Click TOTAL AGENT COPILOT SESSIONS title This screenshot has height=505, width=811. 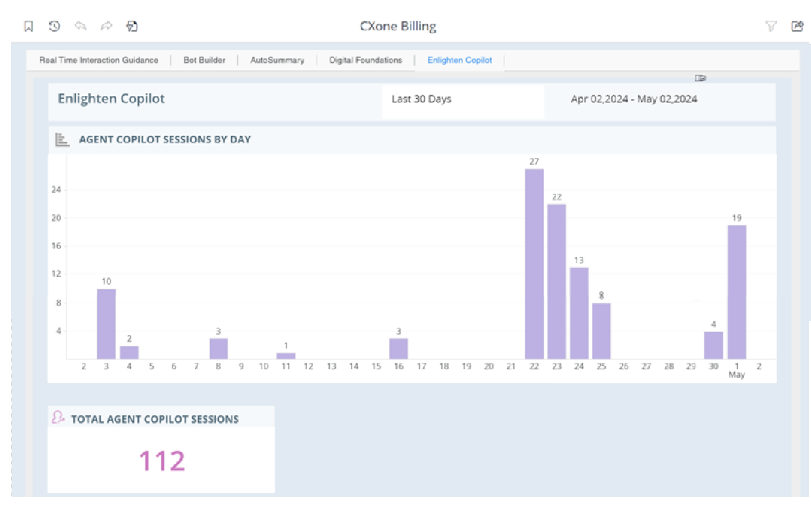(x=155, y=419)
